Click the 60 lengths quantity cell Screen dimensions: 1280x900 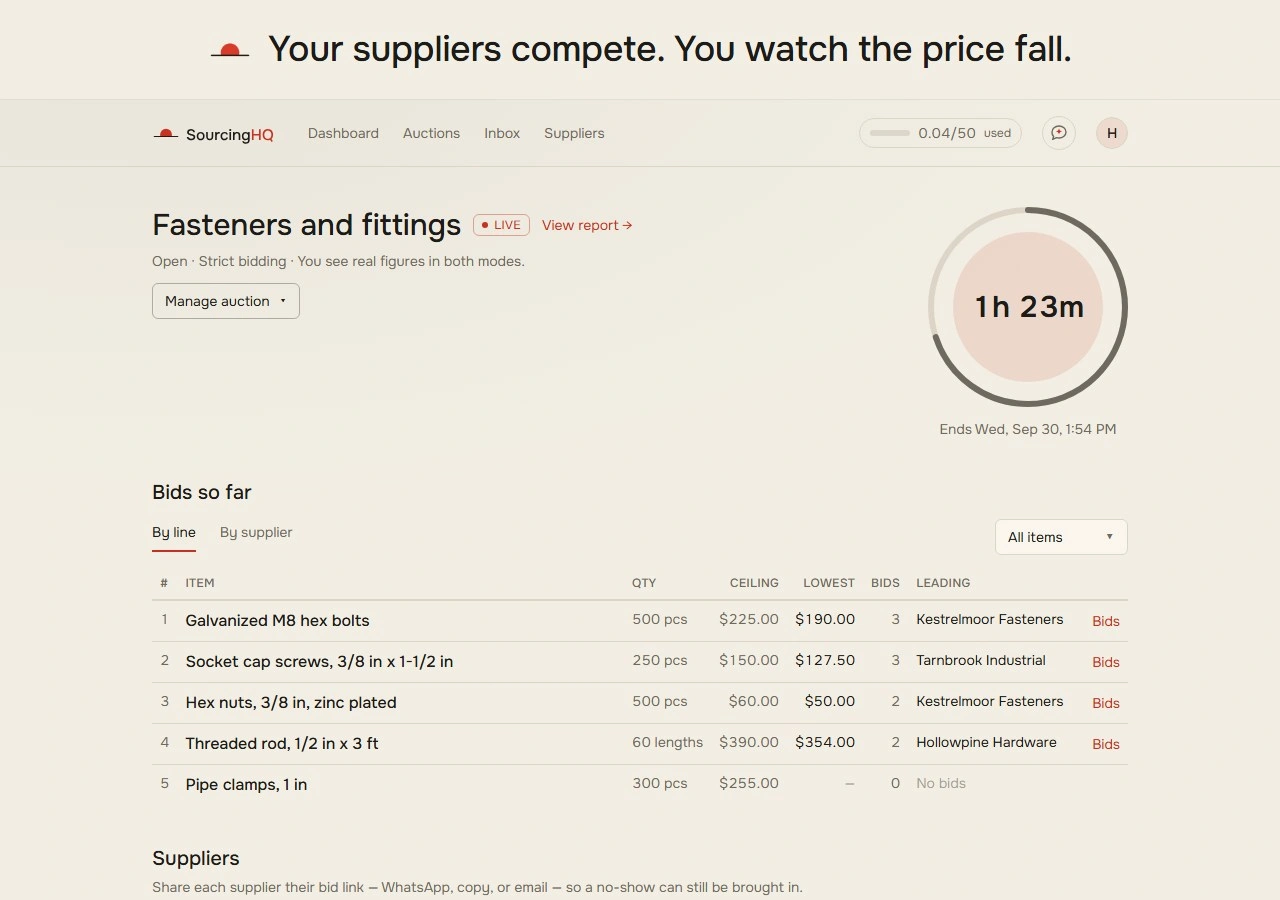[x=667, y=743]
